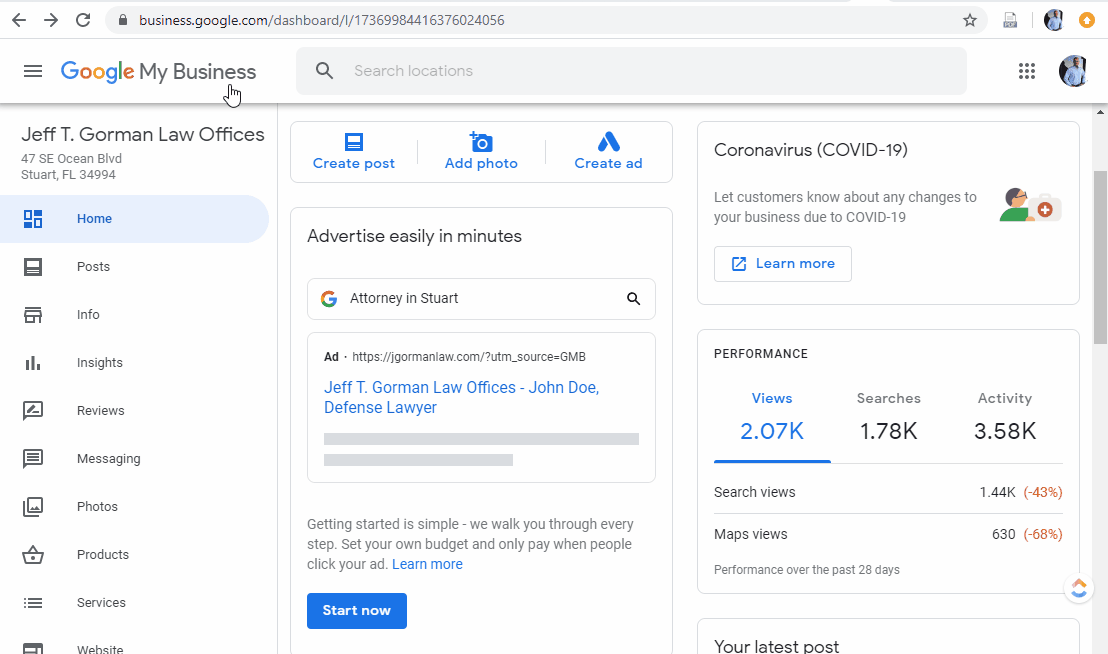Click the magnifier in ad preview

coord(633,299)
